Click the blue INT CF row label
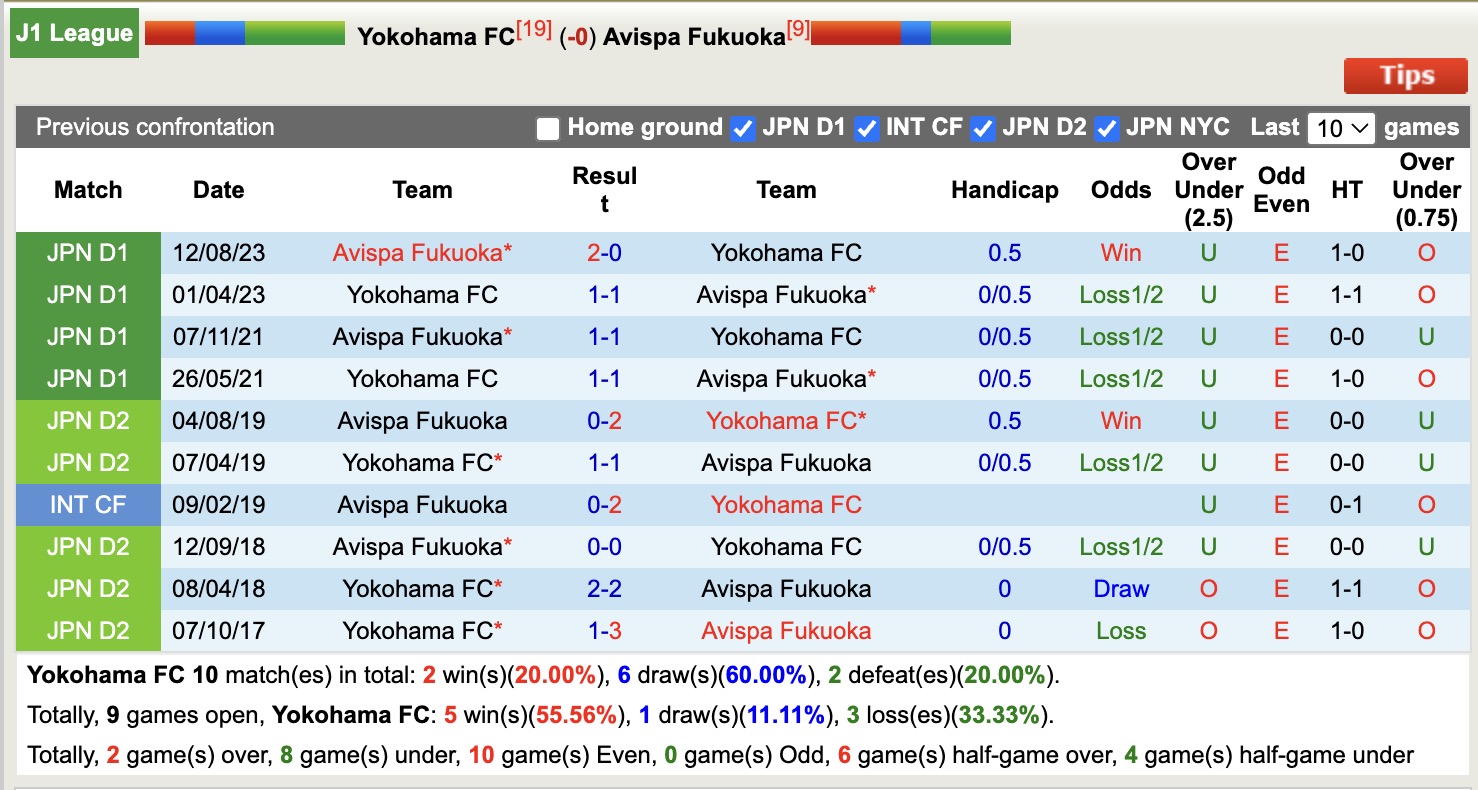 [87, 505]
